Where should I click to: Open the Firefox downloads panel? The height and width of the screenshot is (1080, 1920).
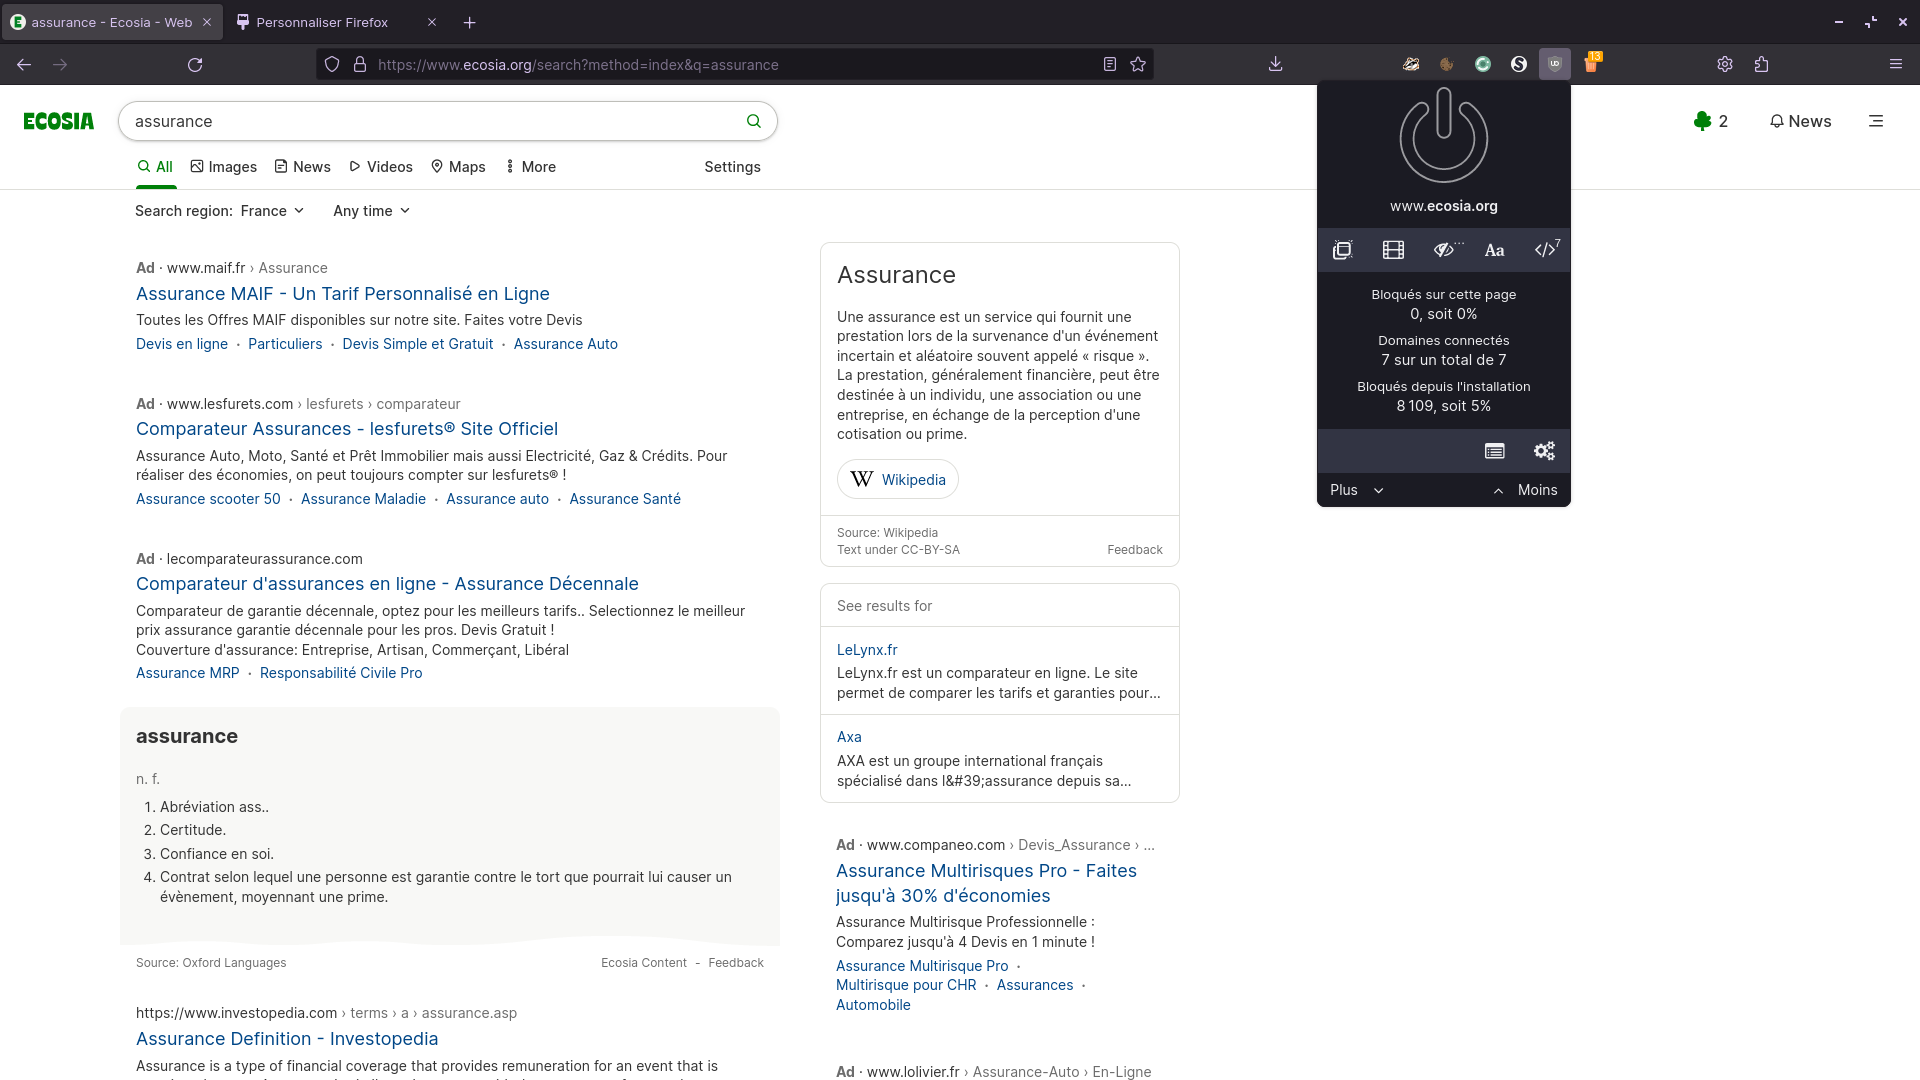(1275, 64)
